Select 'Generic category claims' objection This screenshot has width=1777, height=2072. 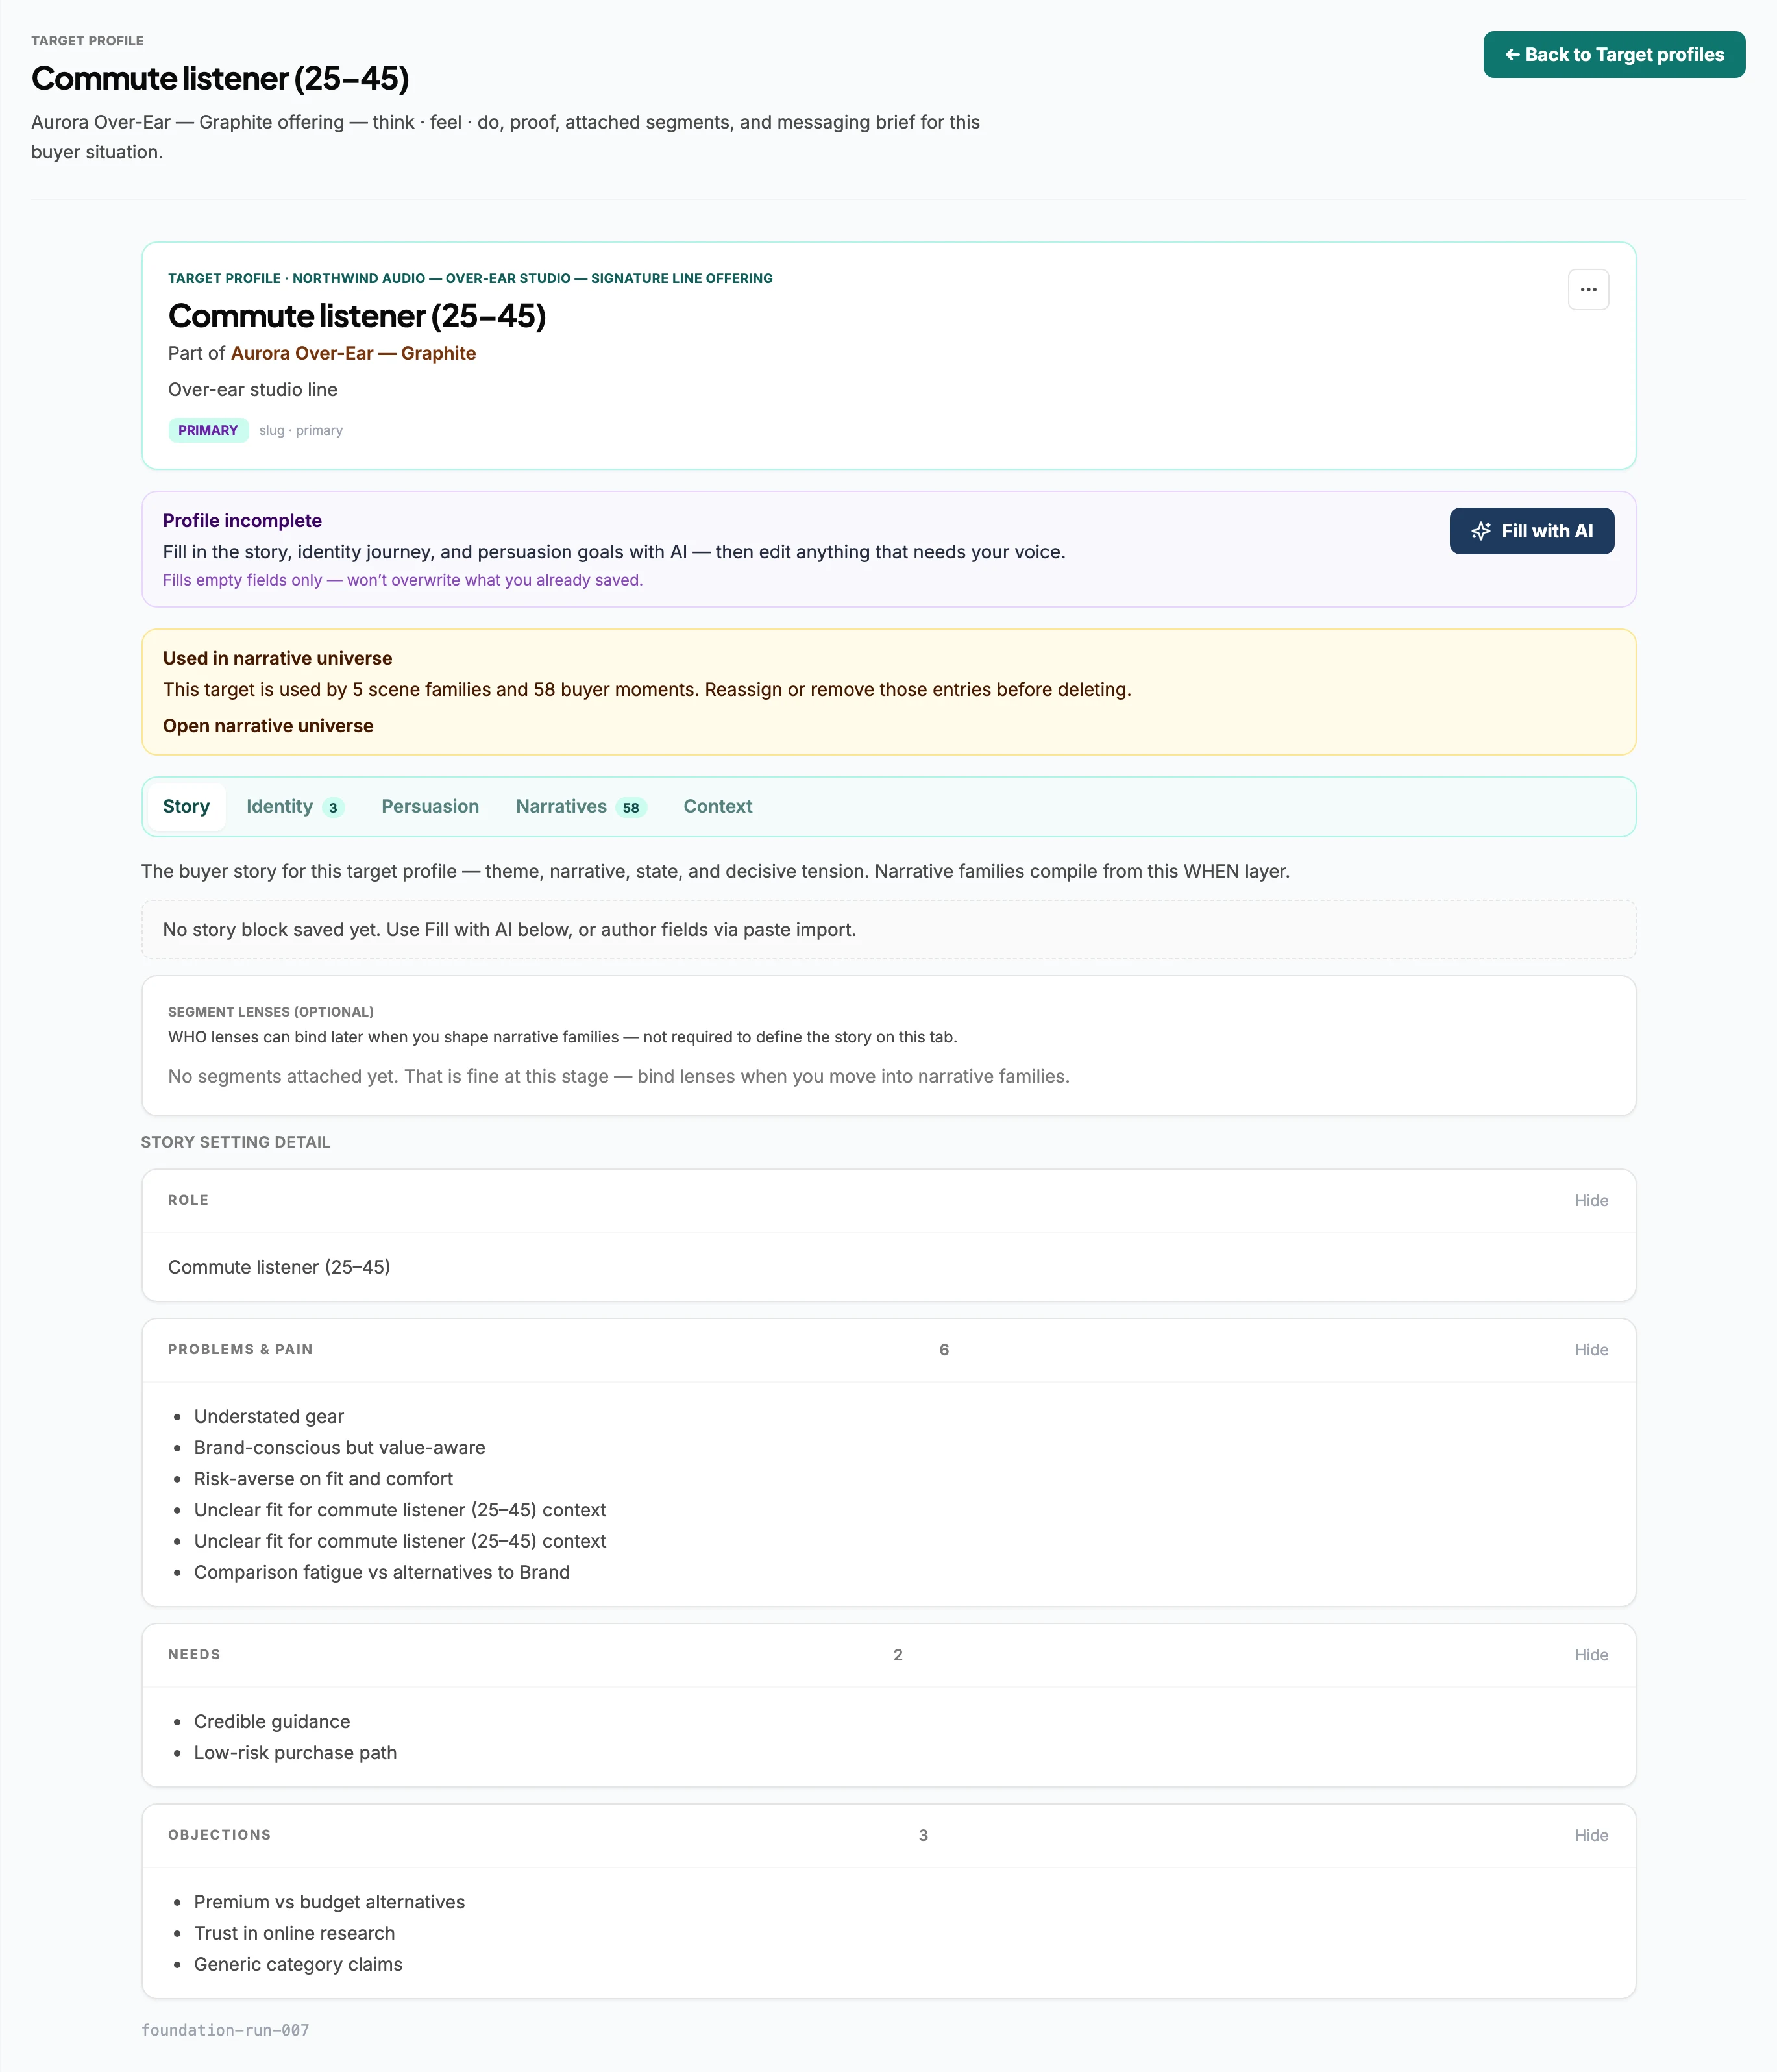click(x=298, y=1964)
